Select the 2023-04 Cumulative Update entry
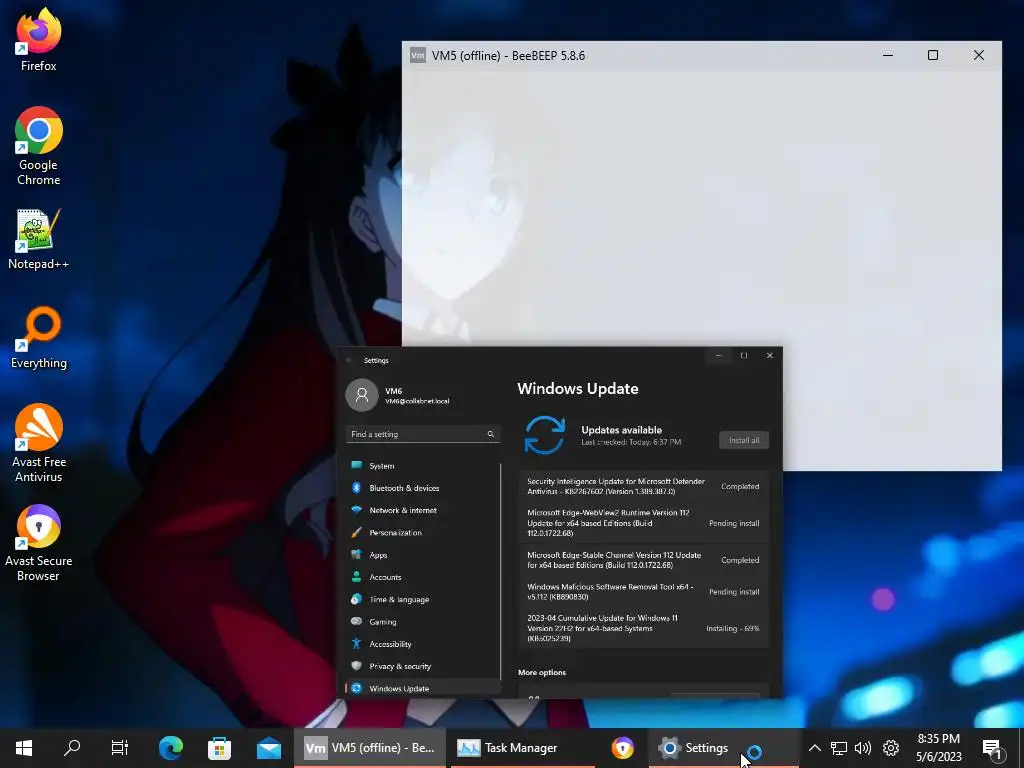The width and height of the screenshot is (1024, 768). 644,628
